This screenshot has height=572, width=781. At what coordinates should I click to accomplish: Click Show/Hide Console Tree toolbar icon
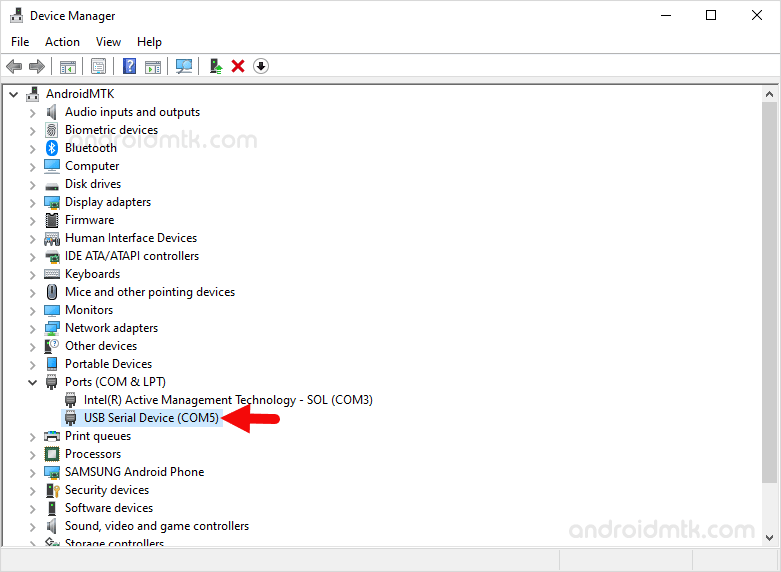click(68, 66)
